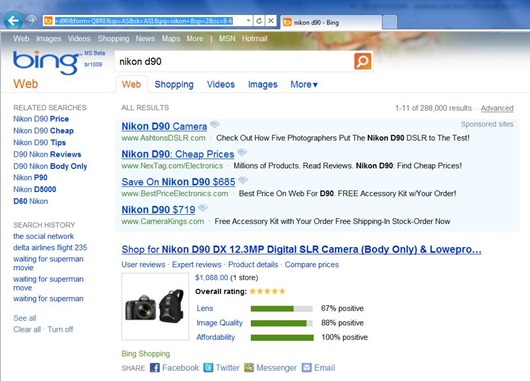Image resolution: width=530 pixels, height=381 pixels.
Task: Switch to the Videos results tab
Action: pyautogui.click(x=221, y=84)
